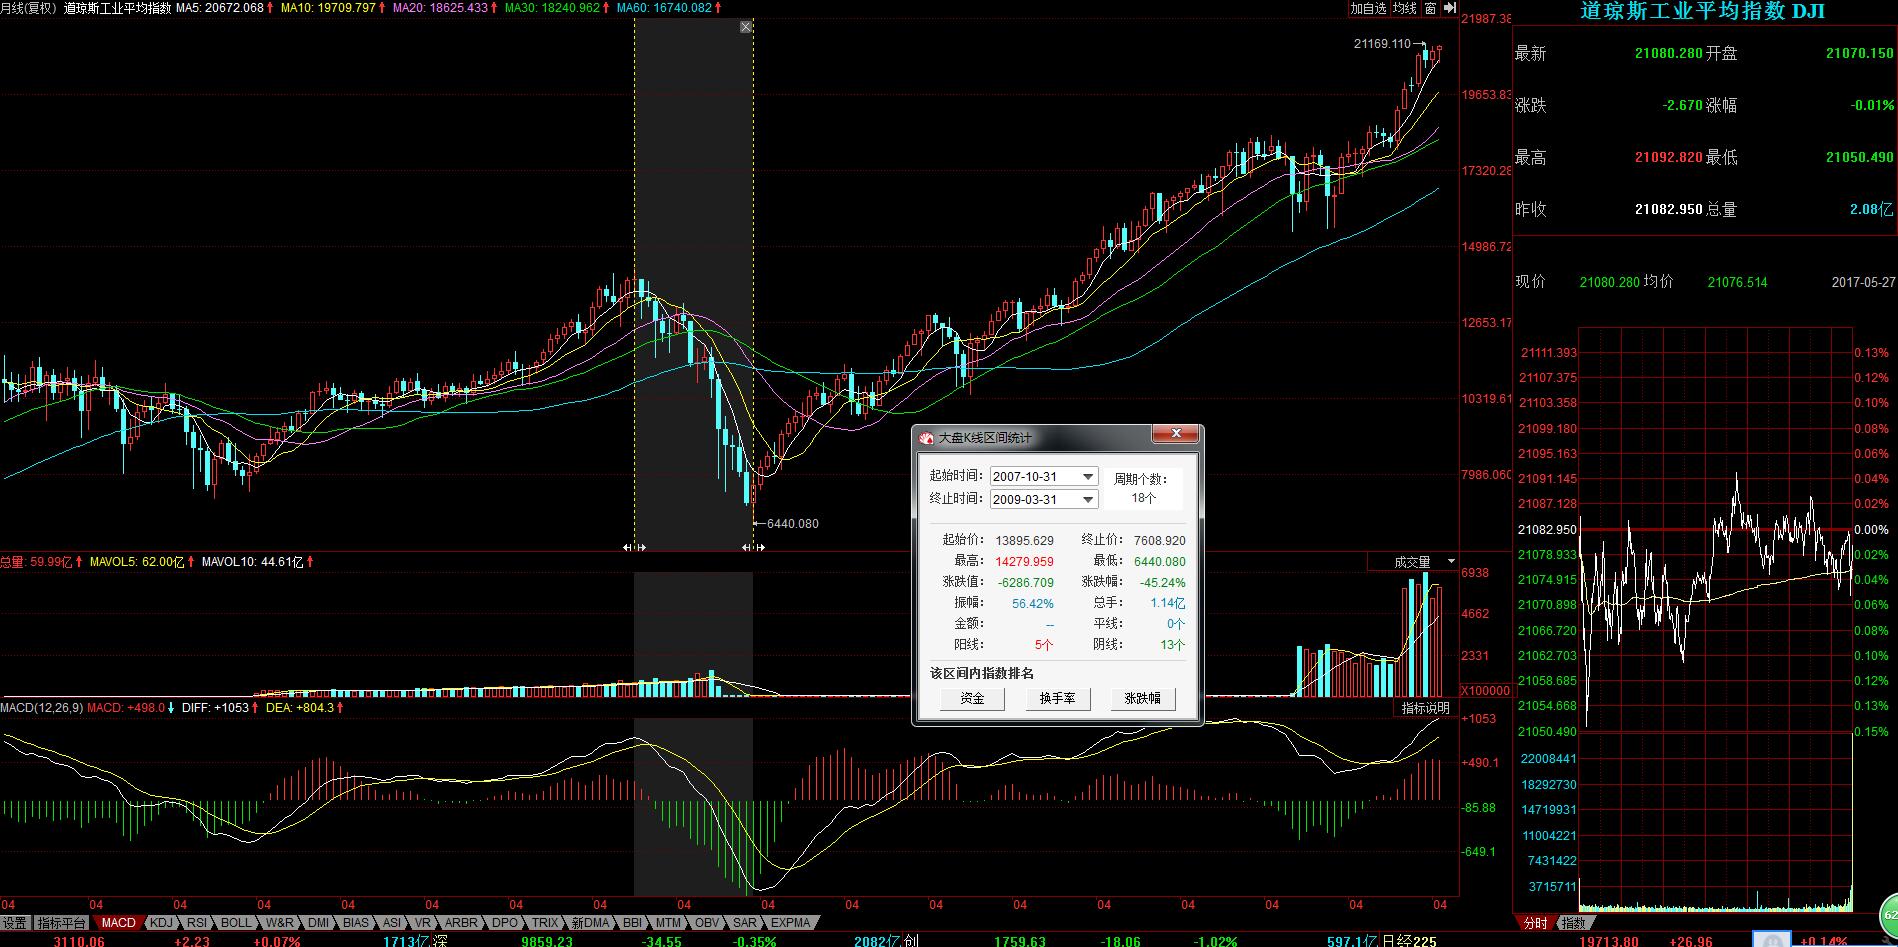This screenshot has height=947, width=1898.
Task: Switch to the DPO indicator tab
Action: pos(506,923)
